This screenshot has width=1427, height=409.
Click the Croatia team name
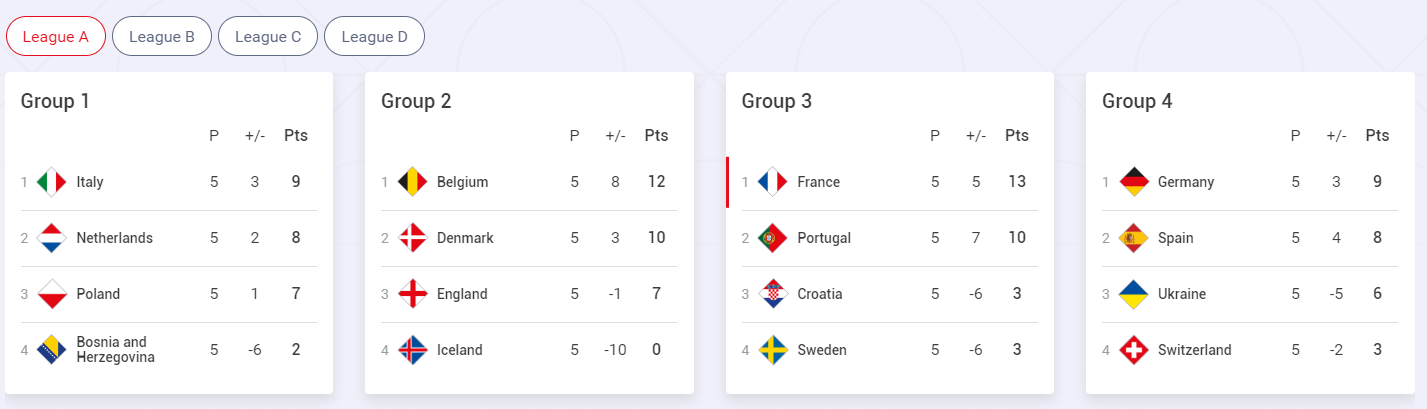(819, 294)
